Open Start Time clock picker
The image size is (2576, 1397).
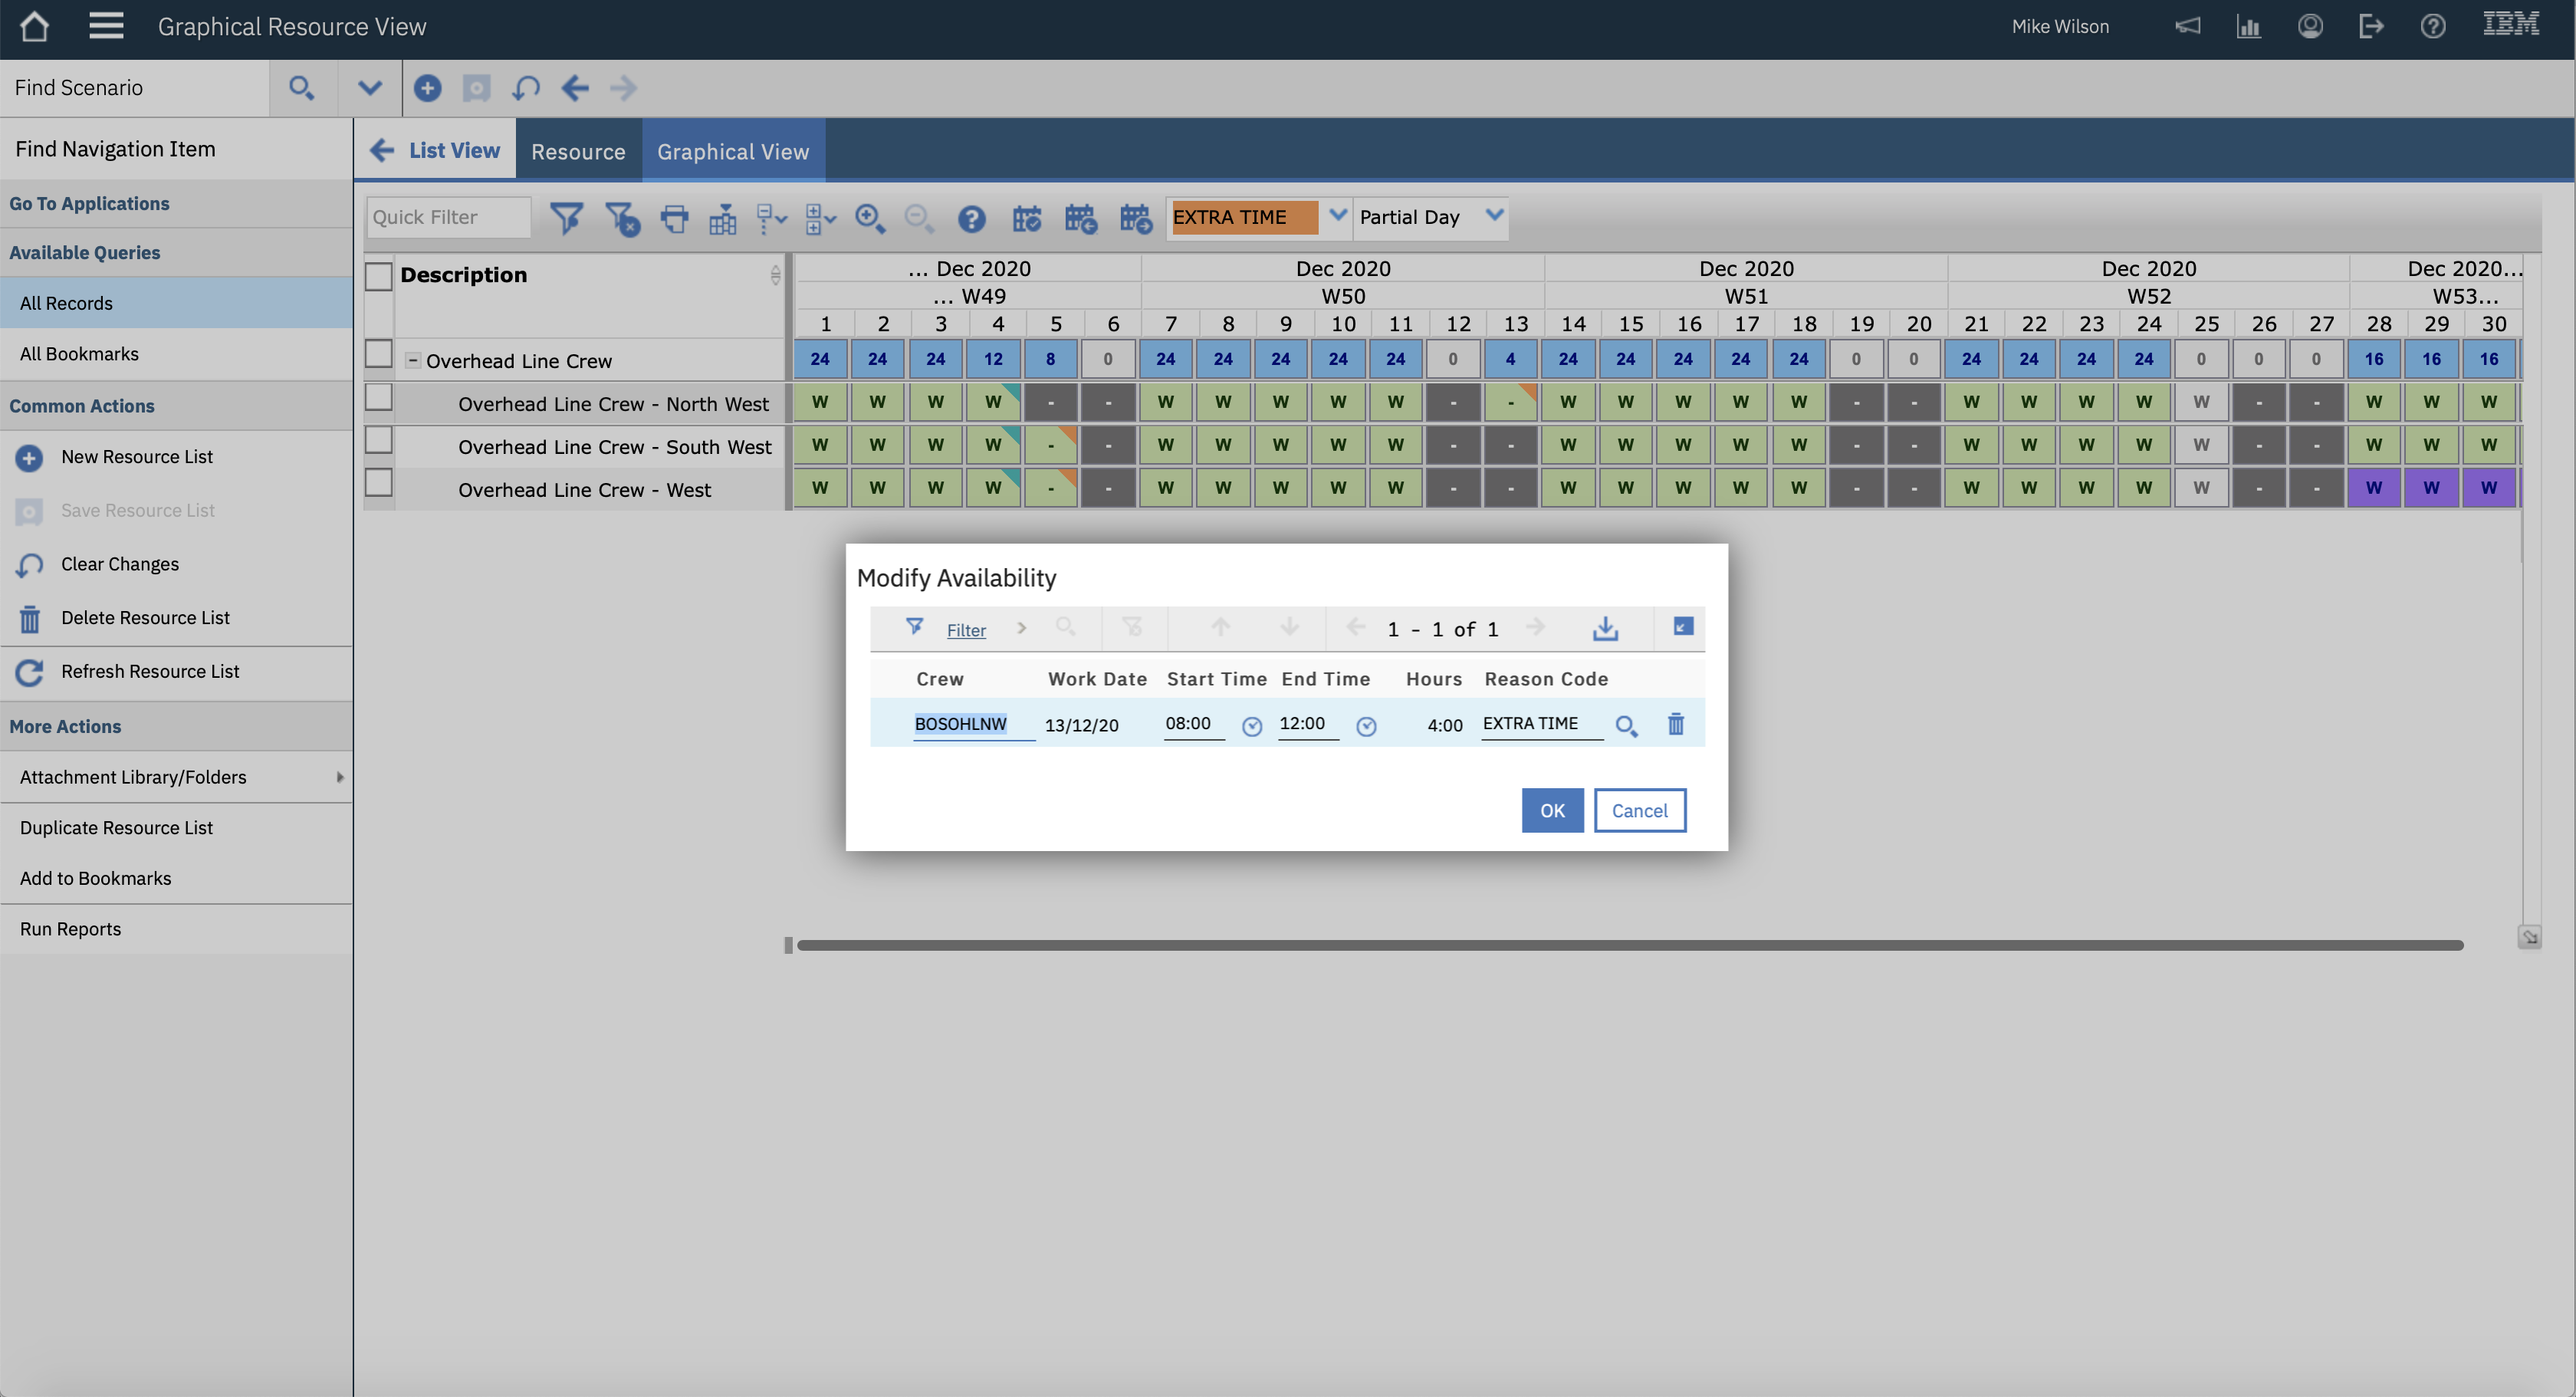(1251, 726)
